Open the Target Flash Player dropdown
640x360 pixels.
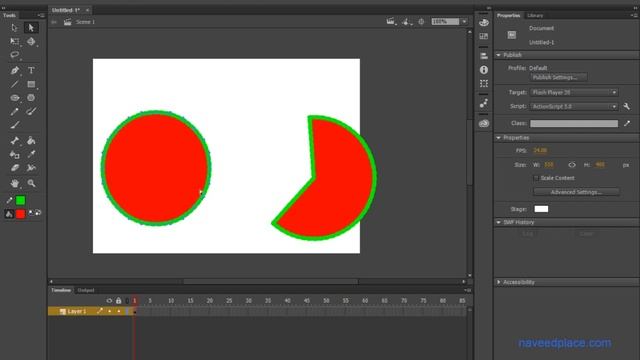point(574,93)
